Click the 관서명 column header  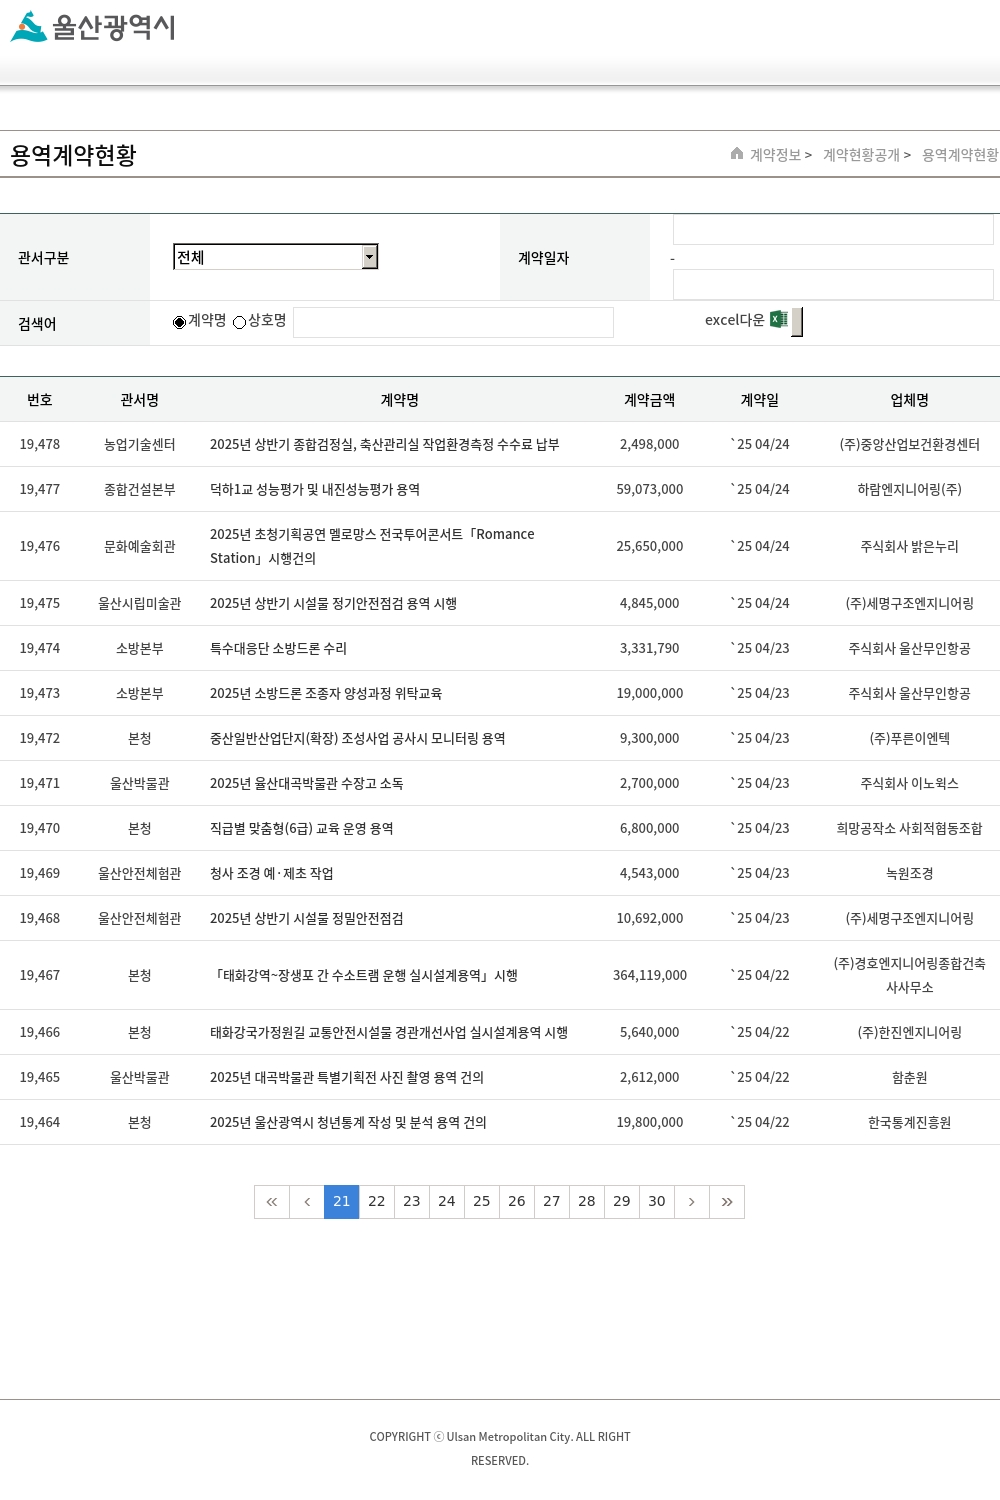pyautogui.click(x=140, y=400)
